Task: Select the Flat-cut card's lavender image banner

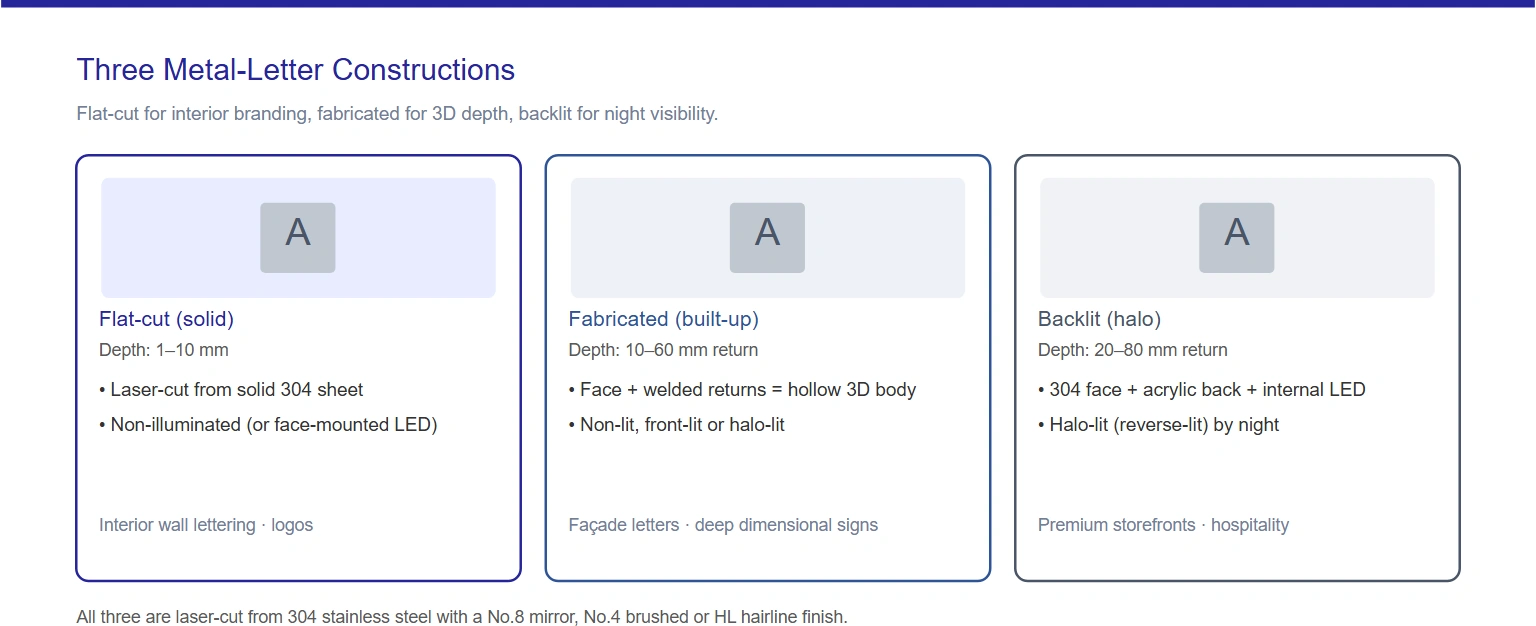Action: pos(298,238)
